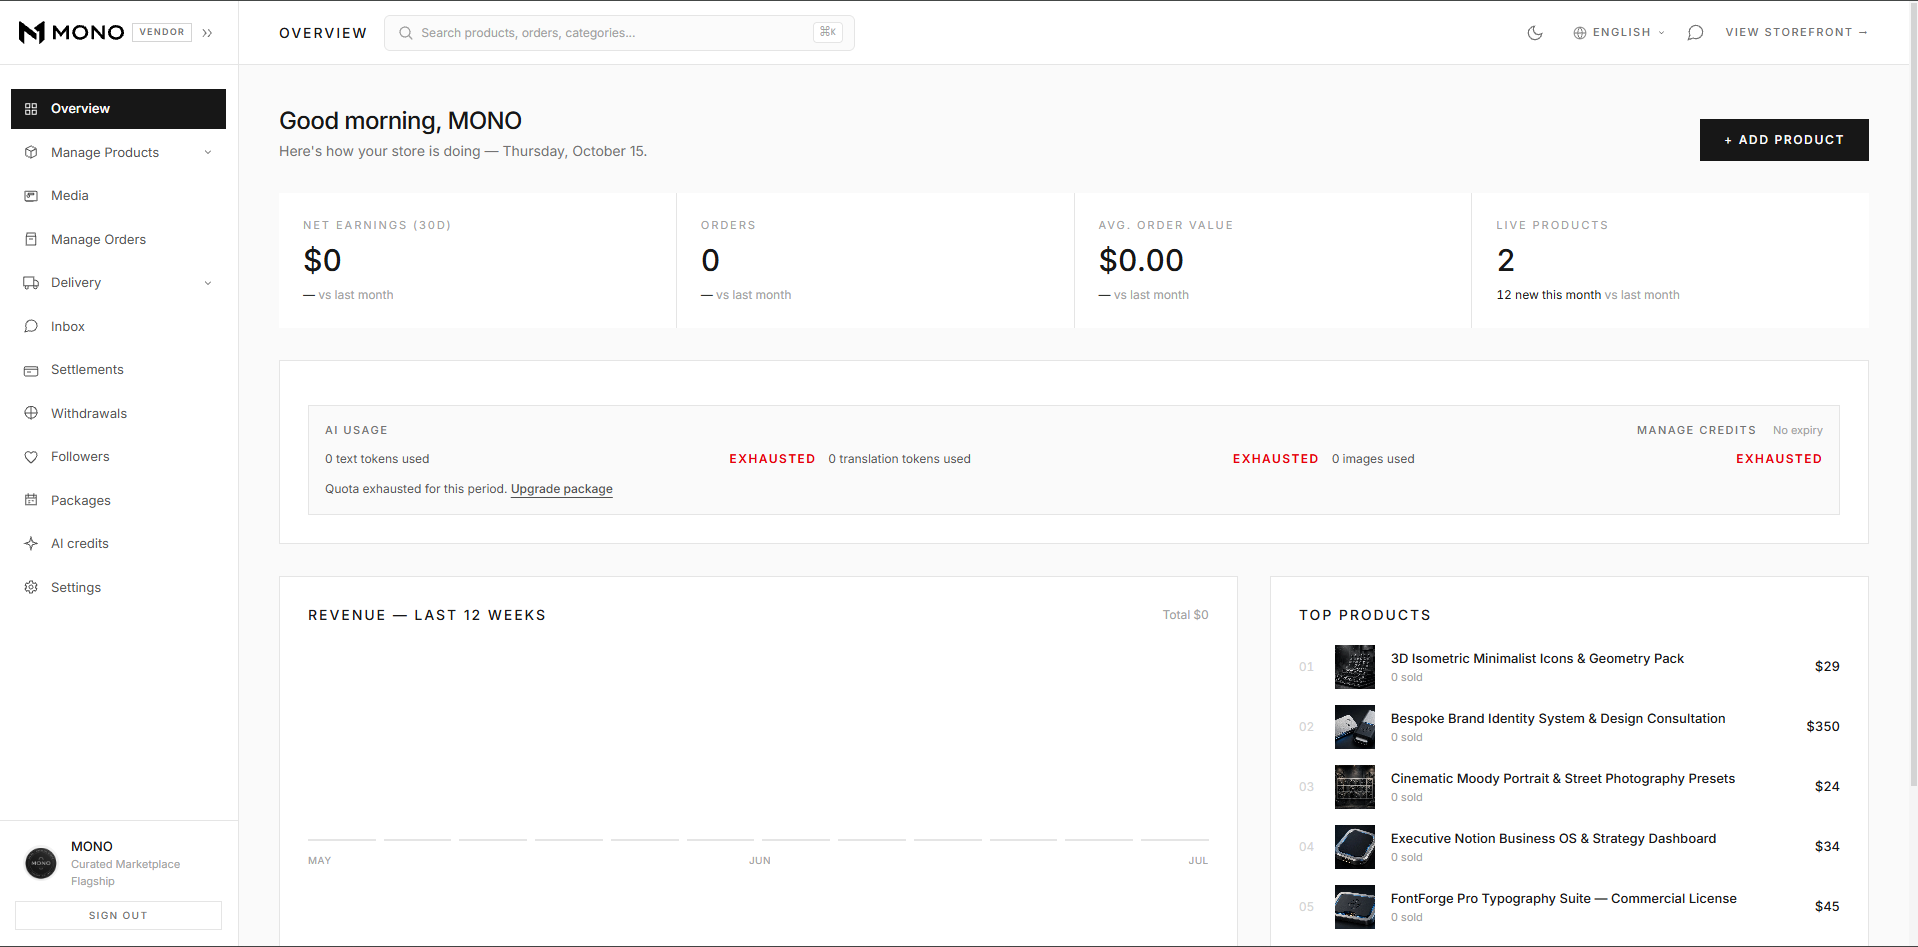Click the Media sidebar icon
The height and width of the screenshot is (947, 1918).
(31, 196)
